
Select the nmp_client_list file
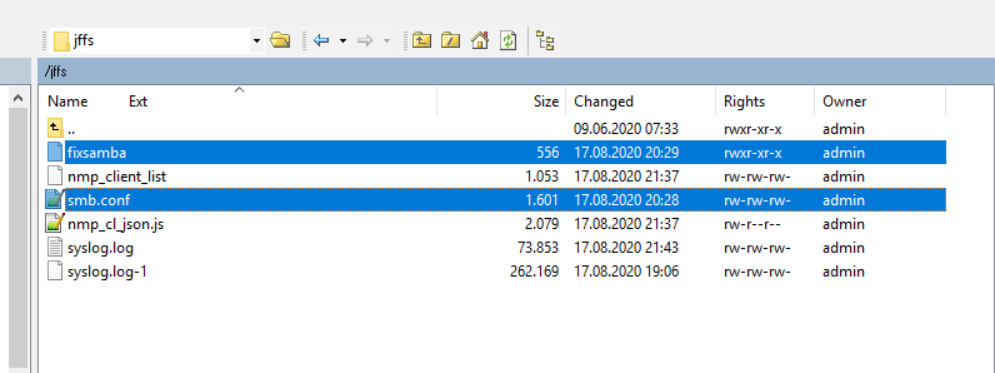(x=496, y=176)
